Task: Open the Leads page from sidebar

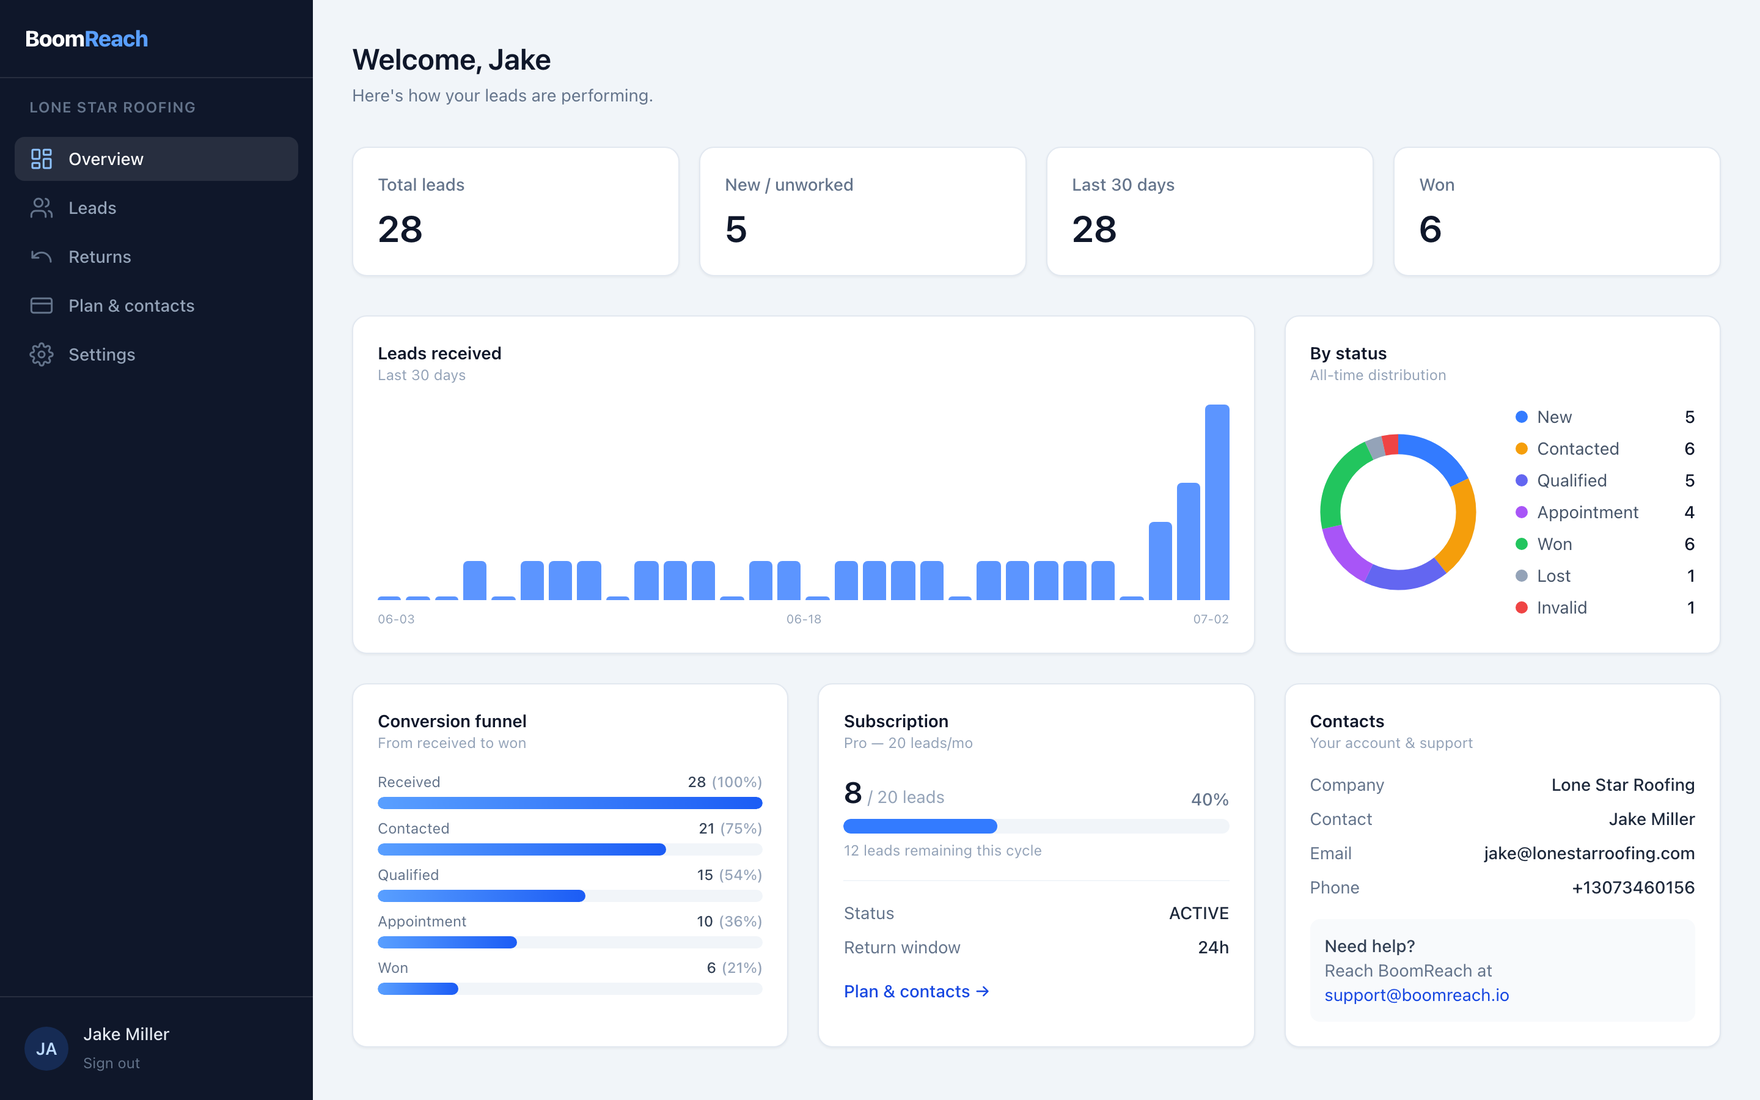Action: 156,208
